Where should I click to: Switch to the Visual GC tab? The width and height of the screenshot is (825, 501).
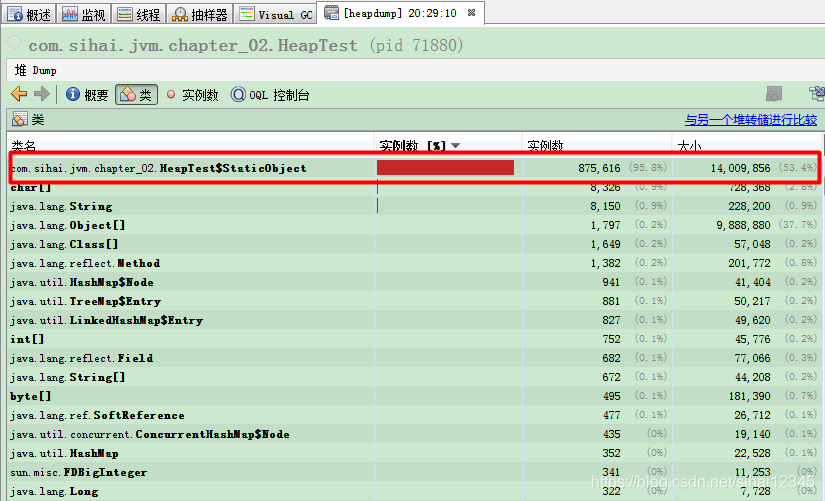(x=276, y=14)
